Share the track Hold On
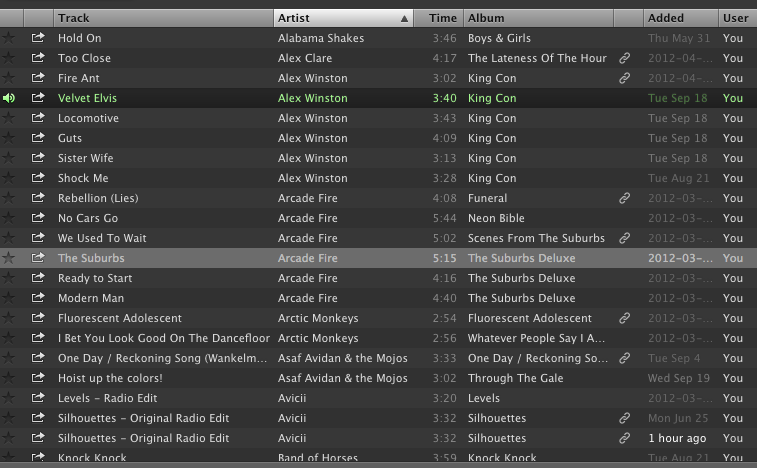 click(38, 37)
